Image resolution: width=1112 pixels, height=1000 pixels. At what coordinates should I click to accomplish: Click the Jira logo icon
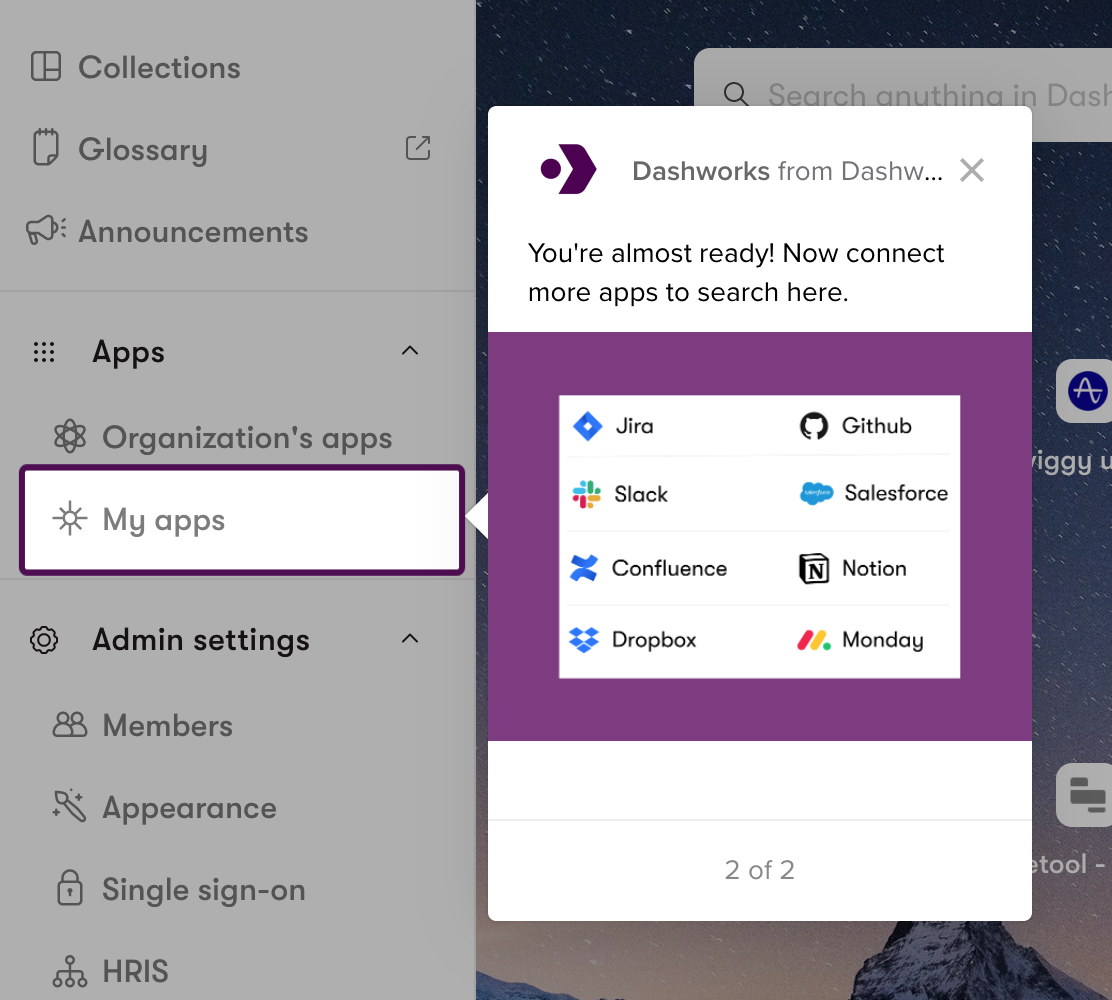click(588, 426)
